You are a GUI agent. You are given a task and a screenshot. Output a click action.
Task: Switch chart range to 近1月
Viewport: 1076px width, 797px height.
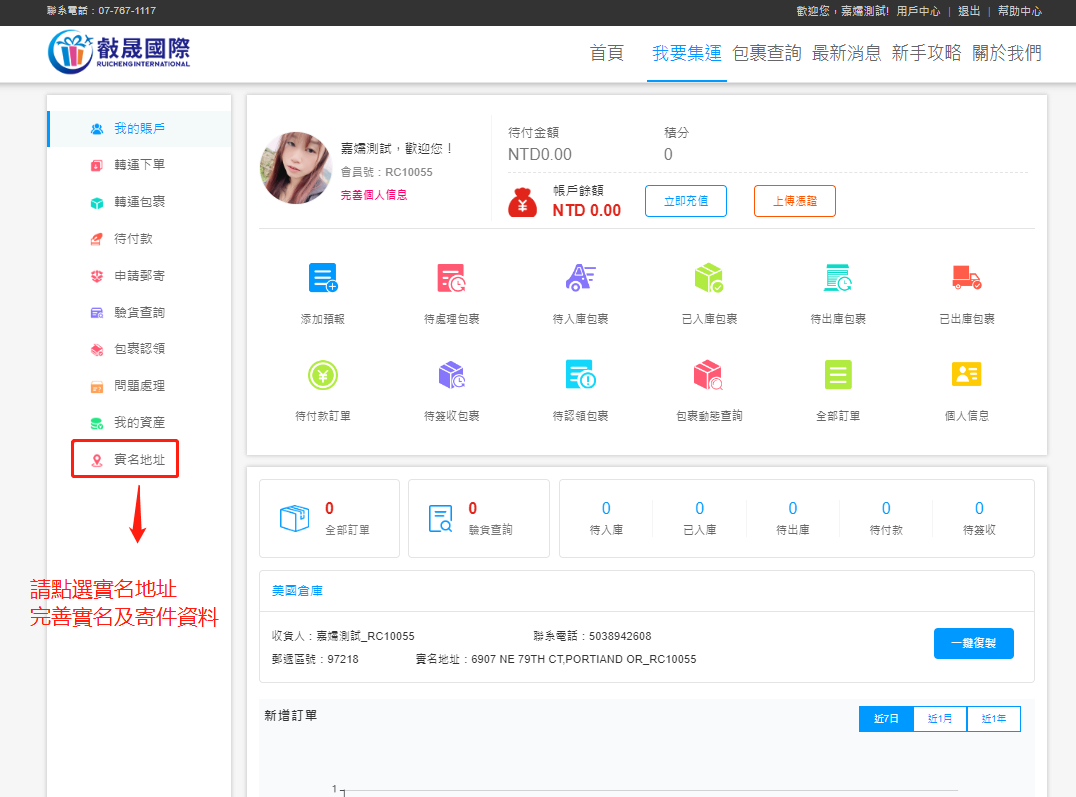[x=940, y=719]
